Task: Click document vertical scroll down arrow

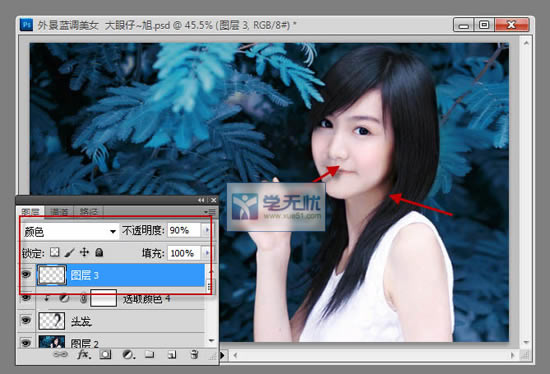Action: 526,342
